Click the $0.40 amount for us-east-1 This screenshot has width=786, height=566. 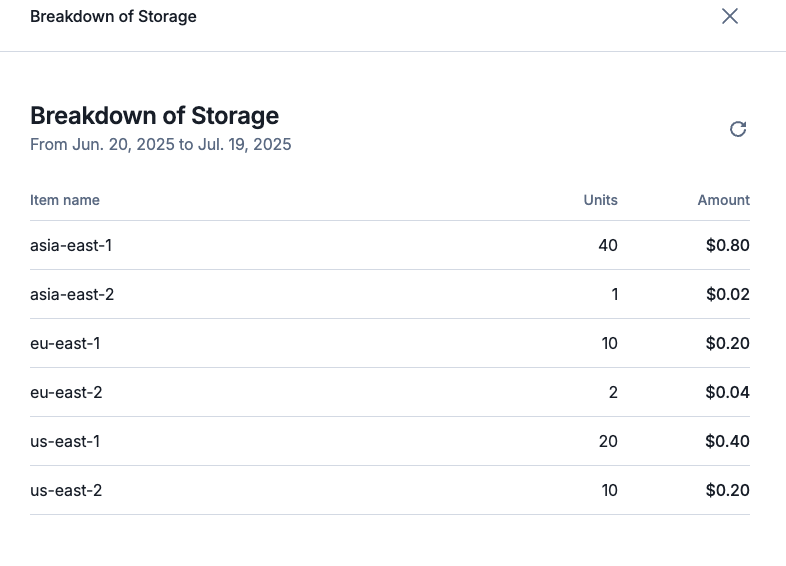click(x=727, y=441)
